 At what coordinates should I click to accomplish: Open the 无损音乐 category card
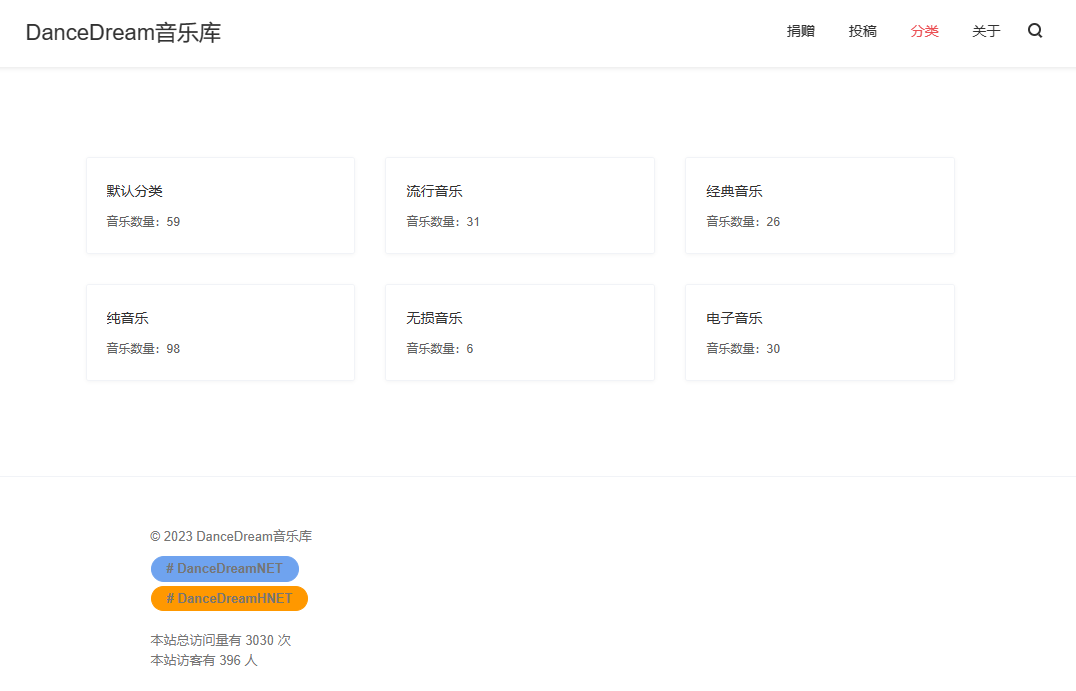click(x=519, y=332)
